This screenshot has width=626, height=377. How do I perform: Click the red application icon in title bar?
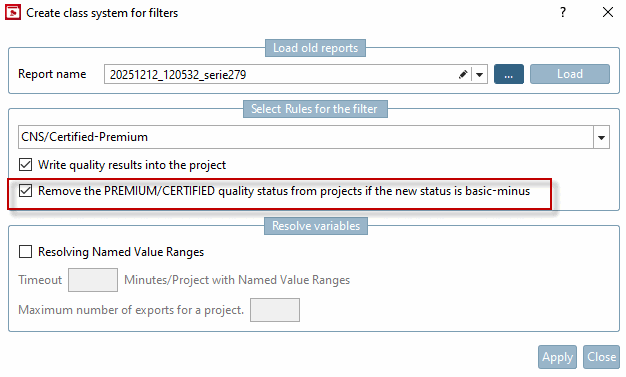(13, 12)
